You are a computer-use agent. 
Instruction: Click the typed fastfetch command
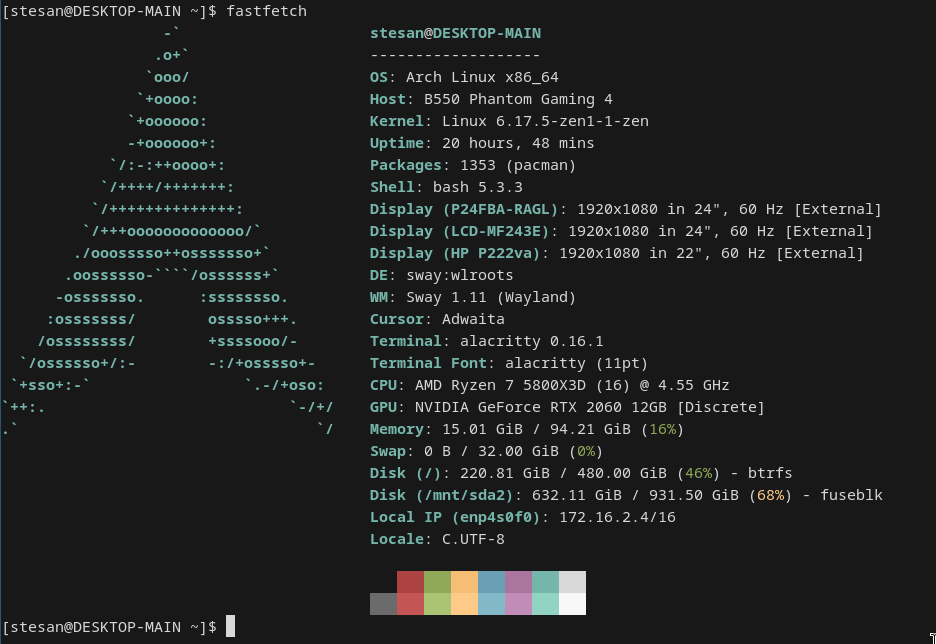(x=267, y=11)
